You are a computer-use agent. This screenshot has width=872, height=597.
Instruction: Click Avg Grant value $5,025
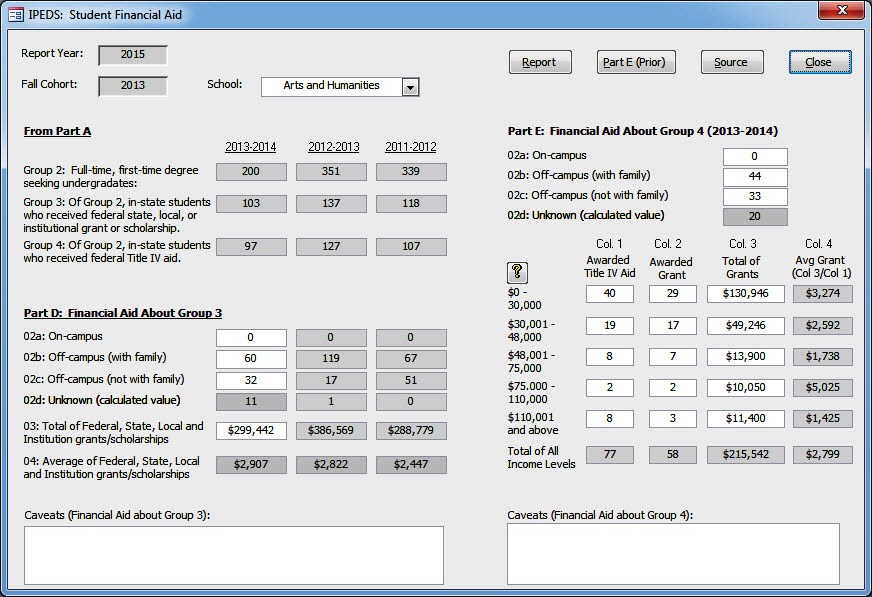click(x=823, y=387)
